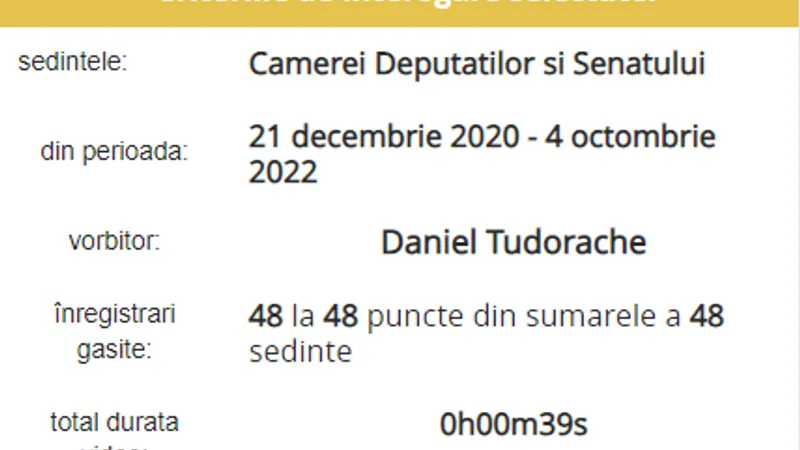Click the "21 decembrie 2020" start date
This screenshot has height=450, width=800.
(x=384, y=137)
